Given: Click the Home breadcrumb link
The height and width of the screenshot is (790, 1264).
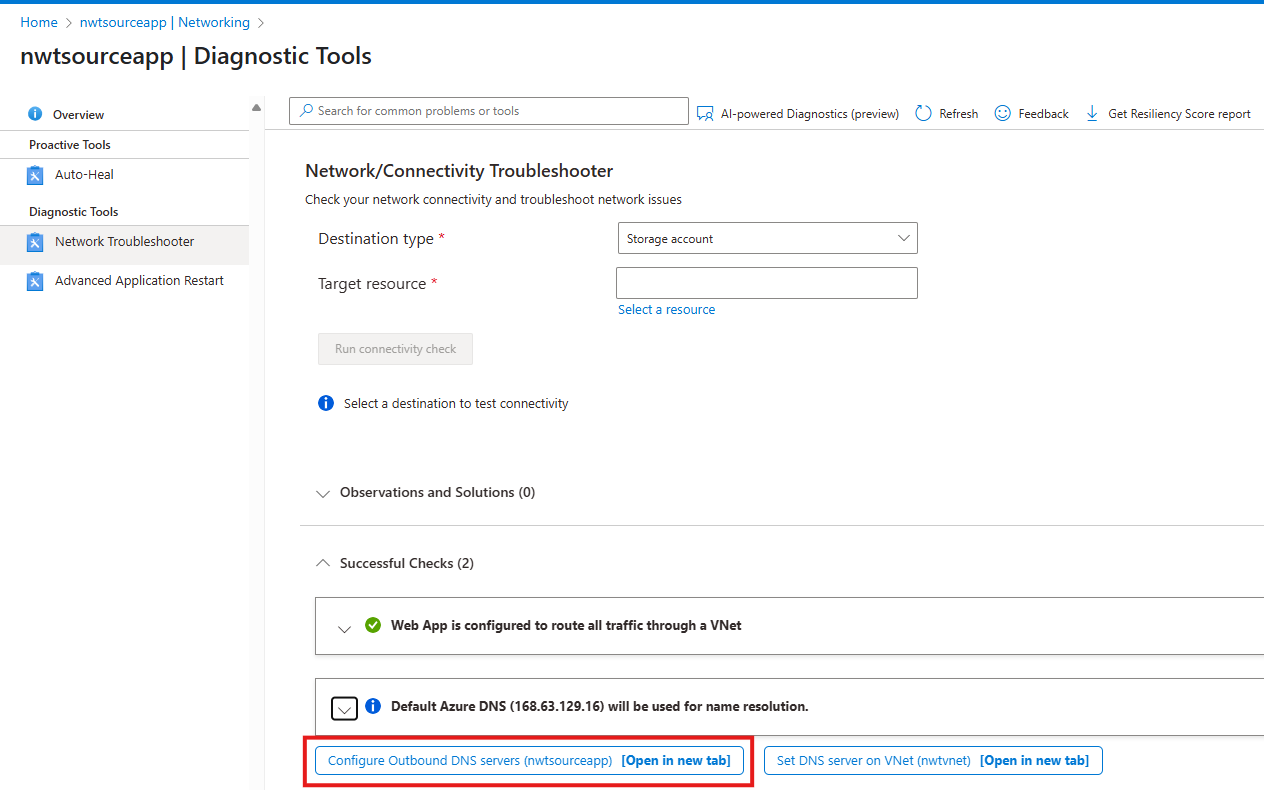Looking at the screenshot, I should click(39, 22).
